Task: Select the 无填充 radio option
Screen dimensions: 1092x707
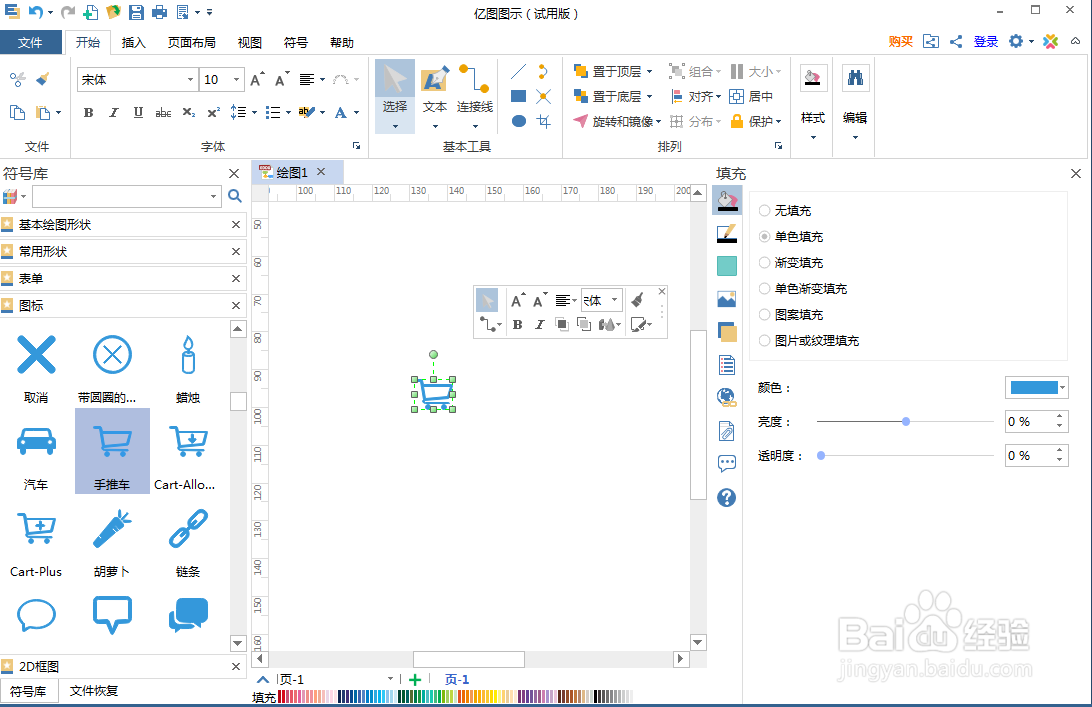Action: click(766, 210)
